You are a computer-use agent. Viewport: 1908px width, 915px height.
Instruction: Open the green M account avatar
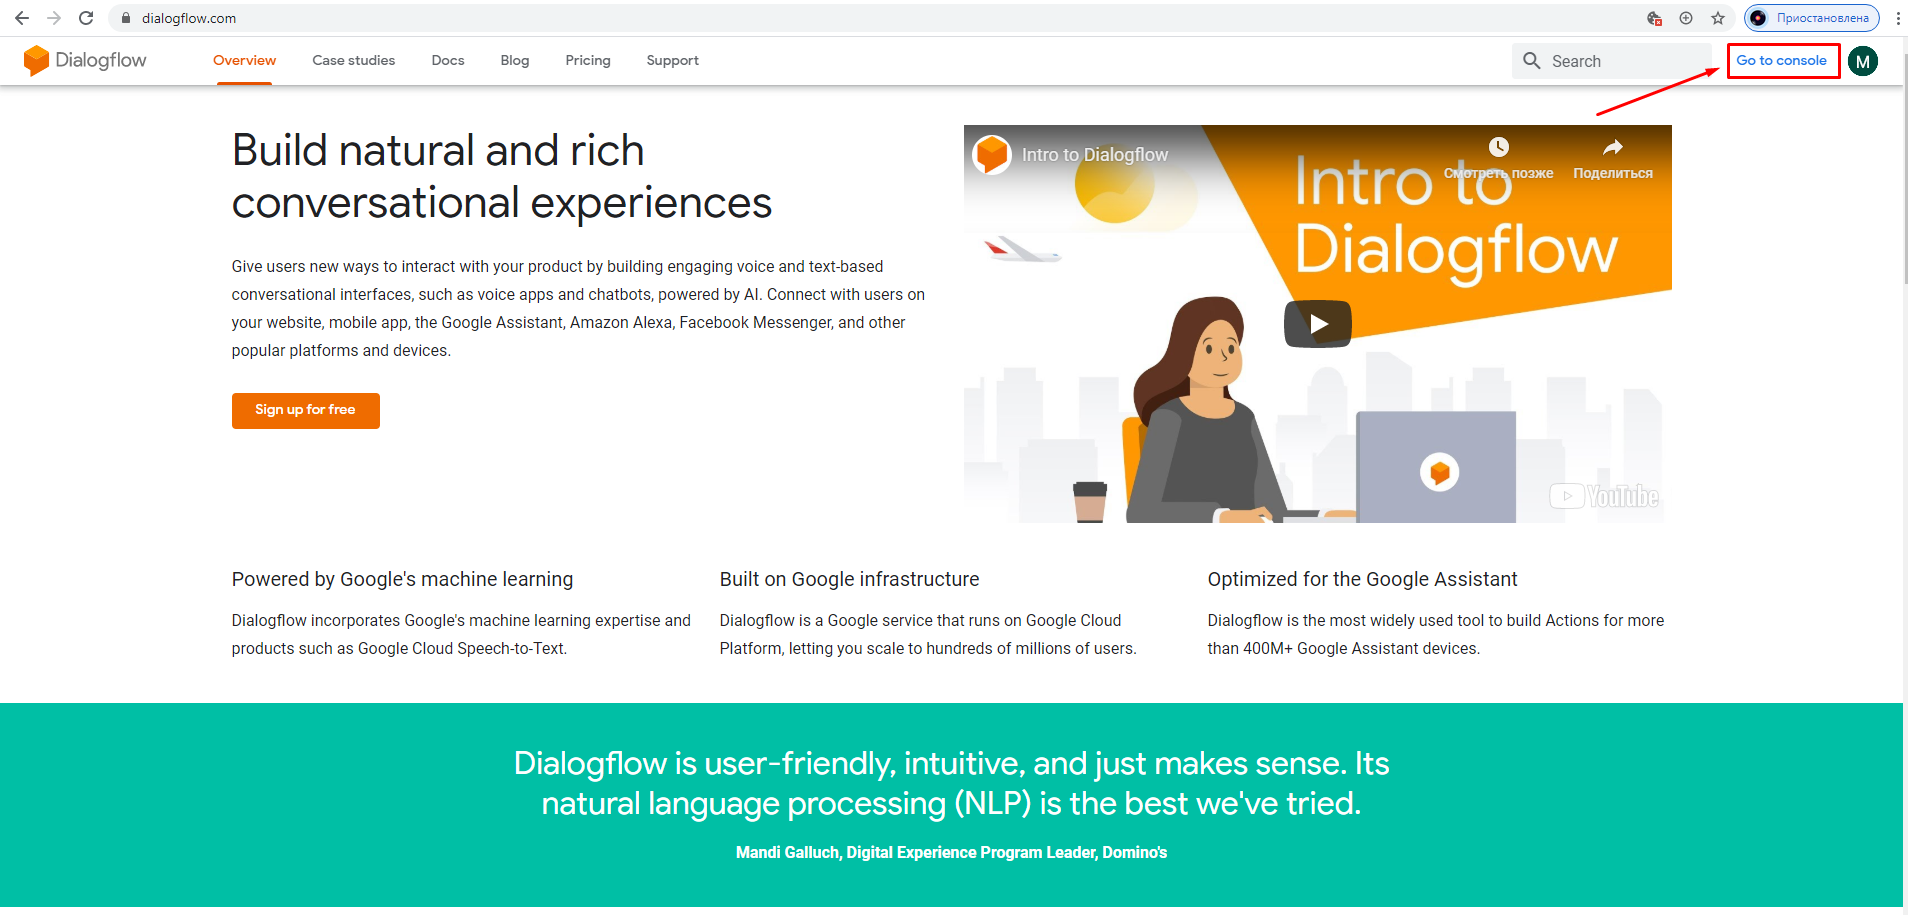click(x=1863, y=61)
